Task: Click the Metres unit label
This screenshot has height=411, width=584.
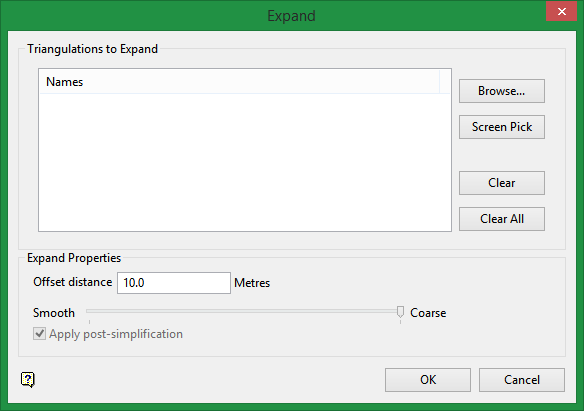Action: pyautogui.click(x=252, y=283)
